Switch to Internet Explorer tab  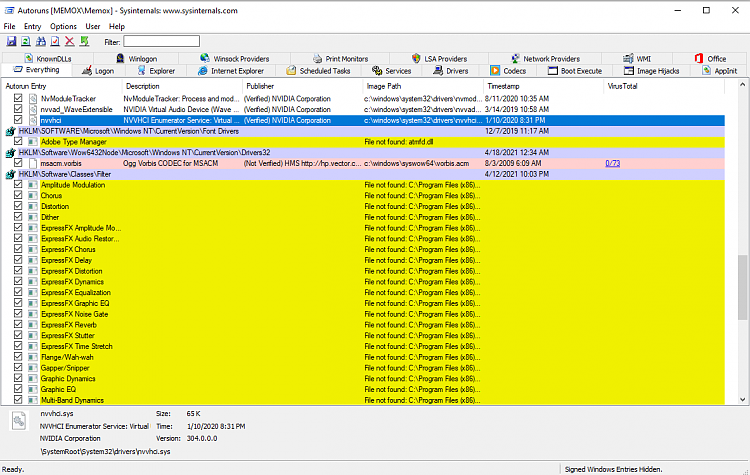pyautogui.click(x=231, y=71)
